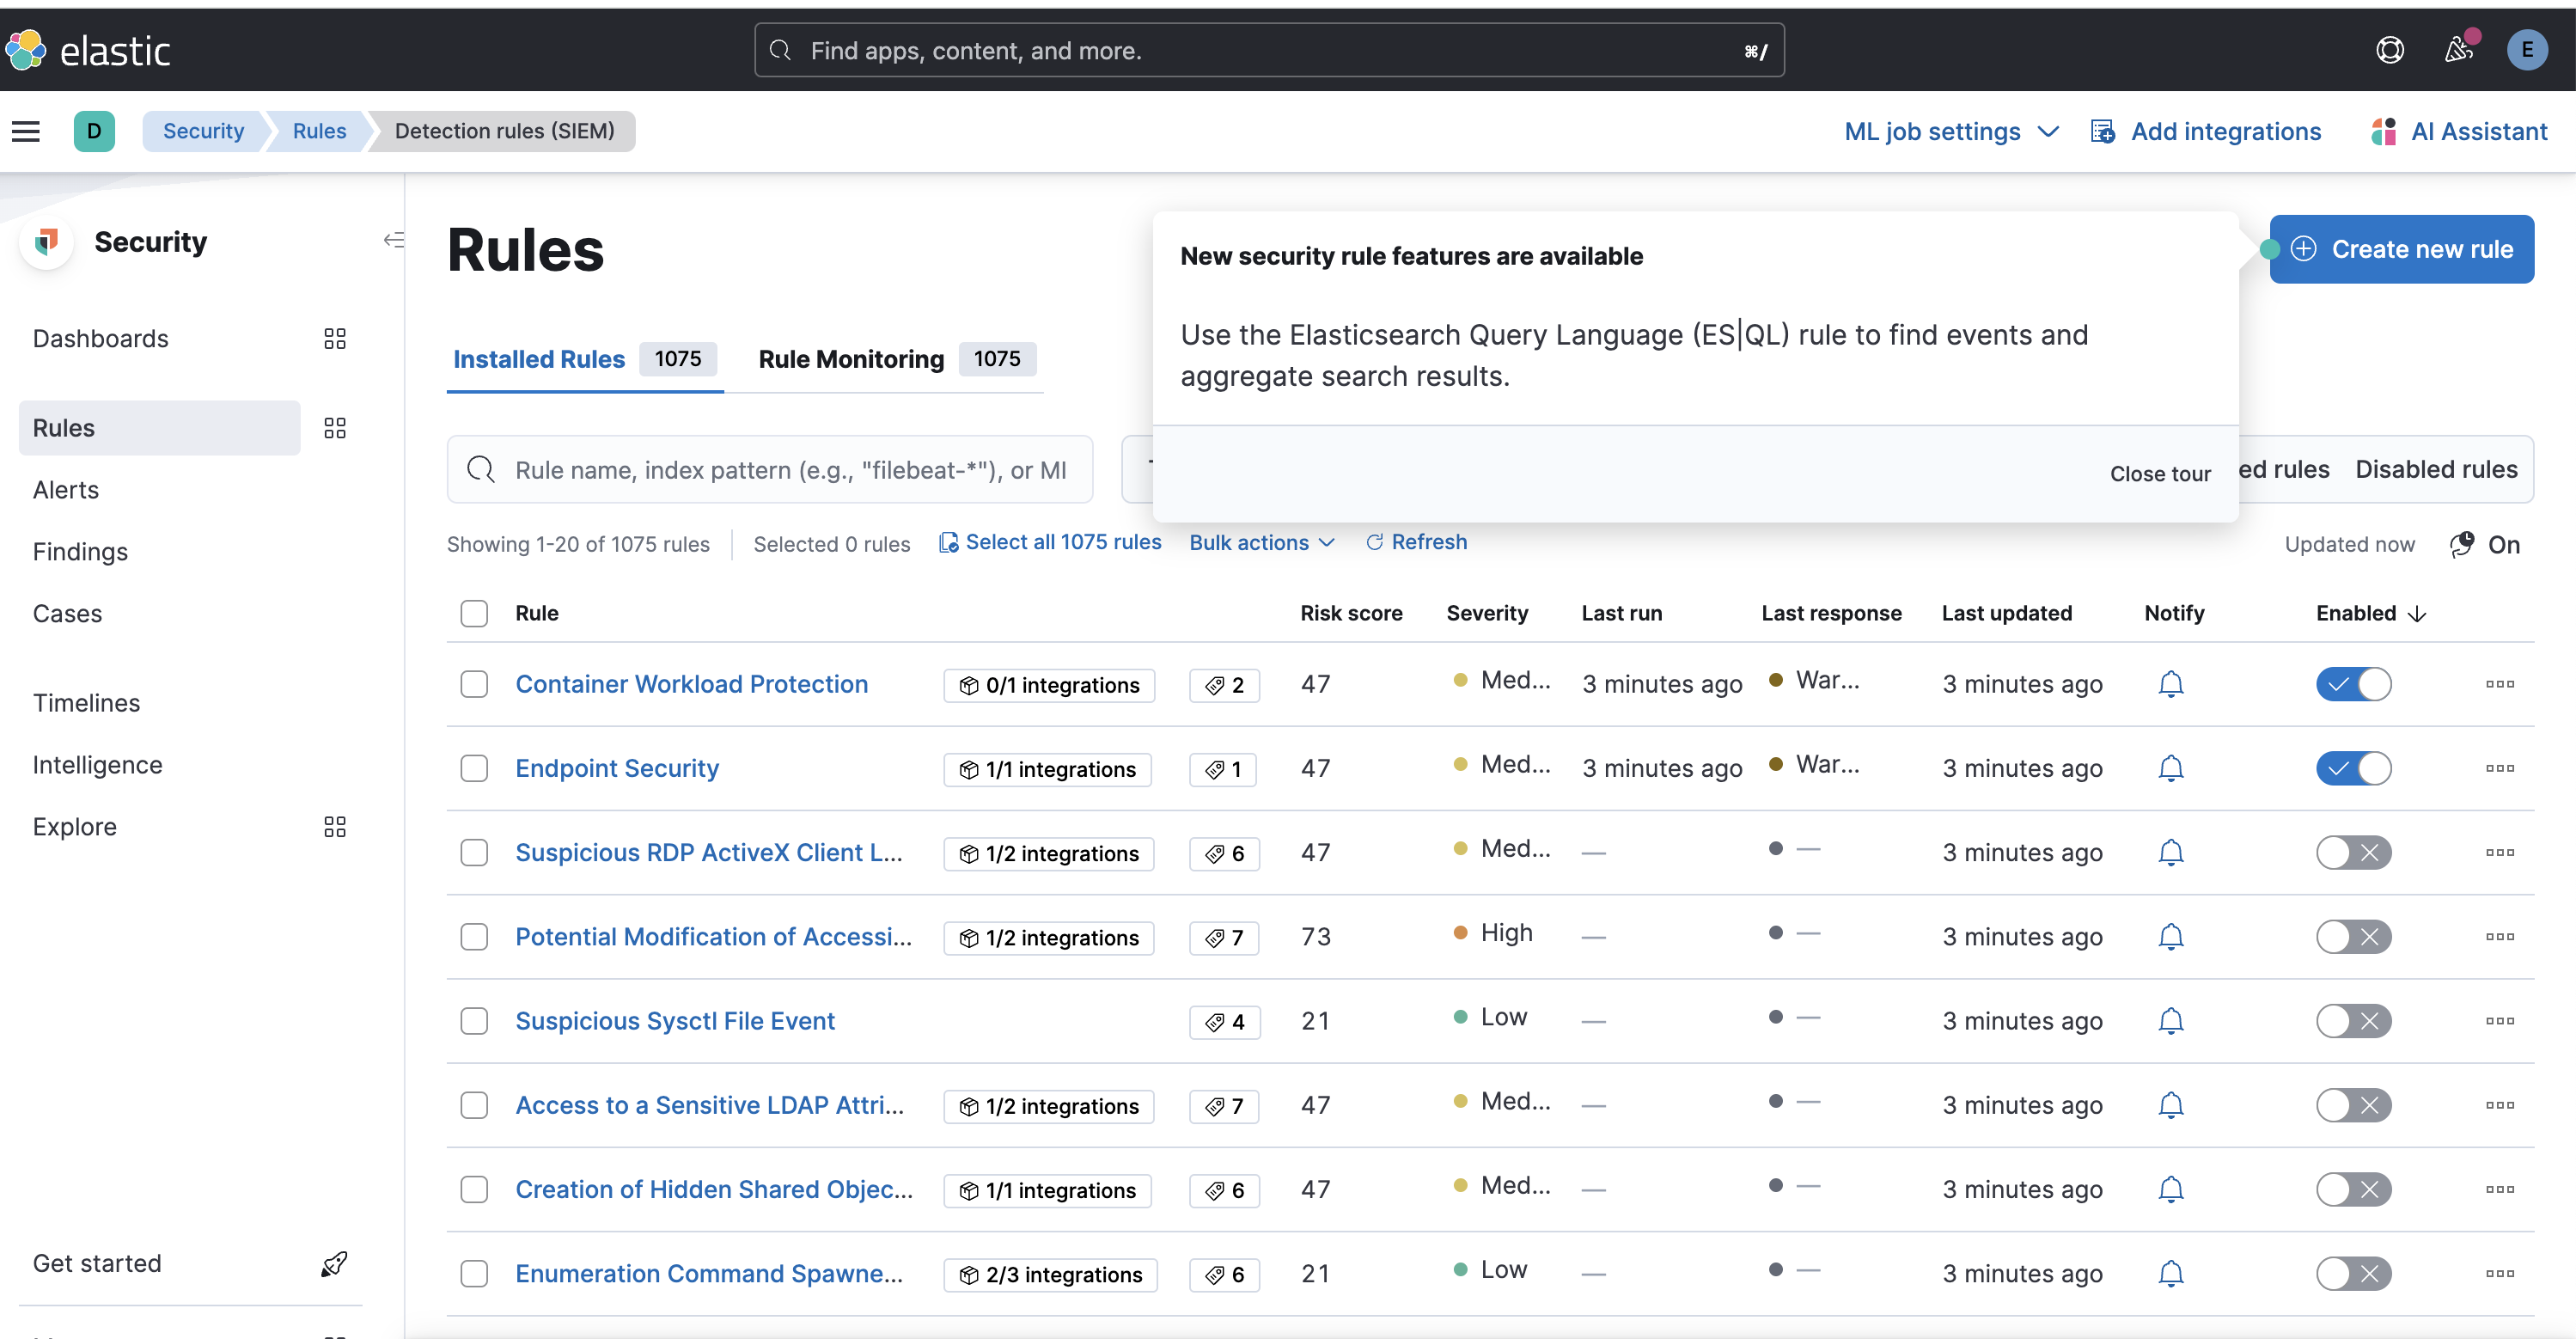The width and height of the screenshot is (2576, 1339).
Task: Open the Bulk actions dropdown
Action: (x=1261, y=542)
